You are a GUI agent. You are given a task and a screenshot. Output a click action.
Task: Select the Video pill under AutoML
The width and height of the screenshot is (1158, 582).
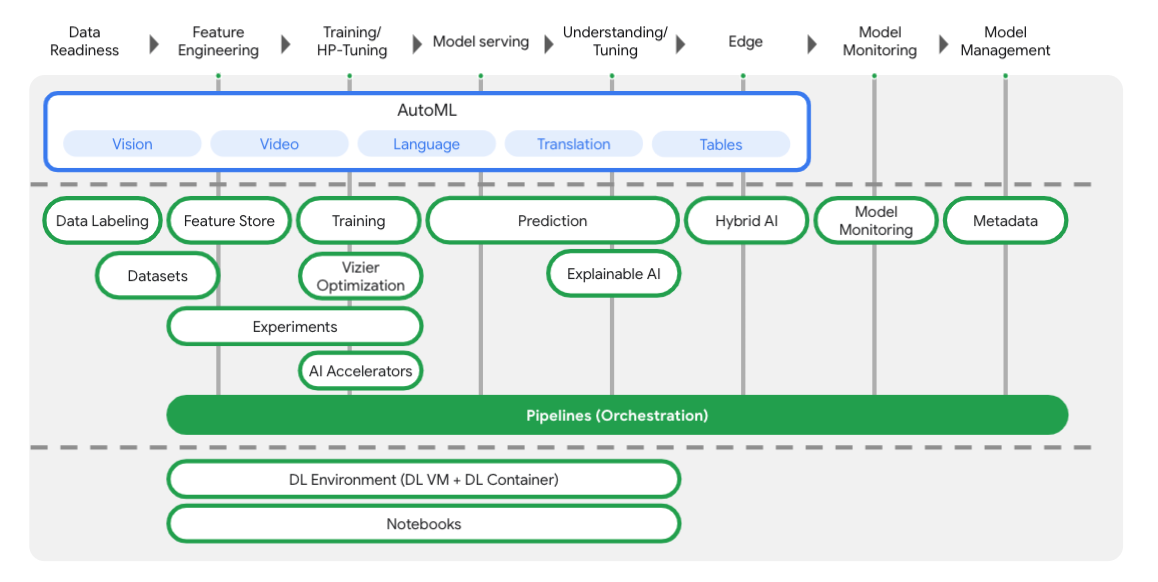pyautogui.click(x=279, y=144)
